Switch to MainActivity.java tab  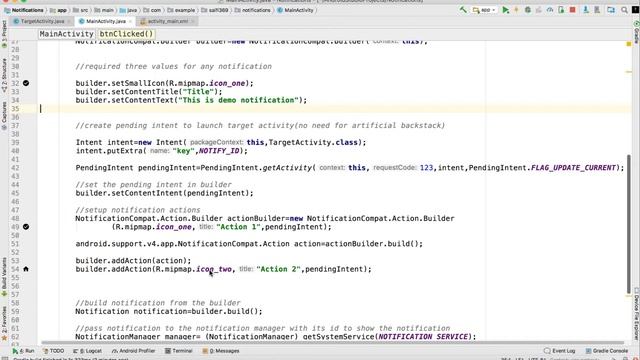(x=106, y=21)
